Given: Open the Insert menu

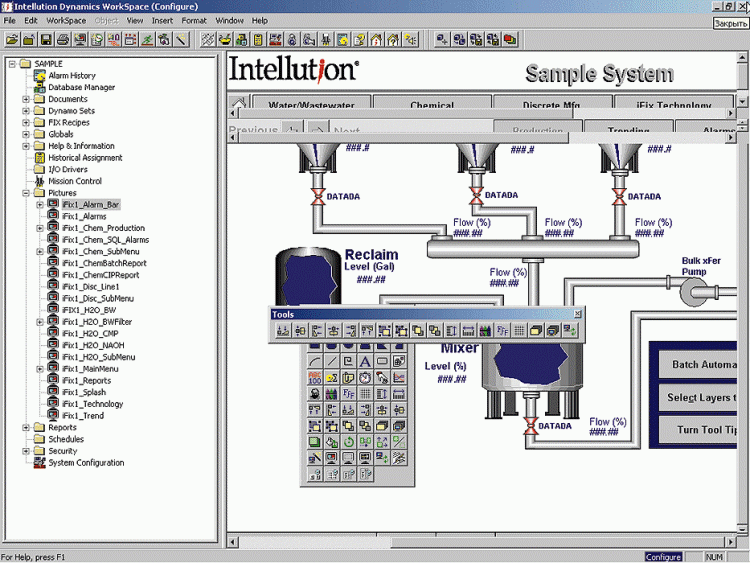Looking at the screenshot, I should coord(162,21).
